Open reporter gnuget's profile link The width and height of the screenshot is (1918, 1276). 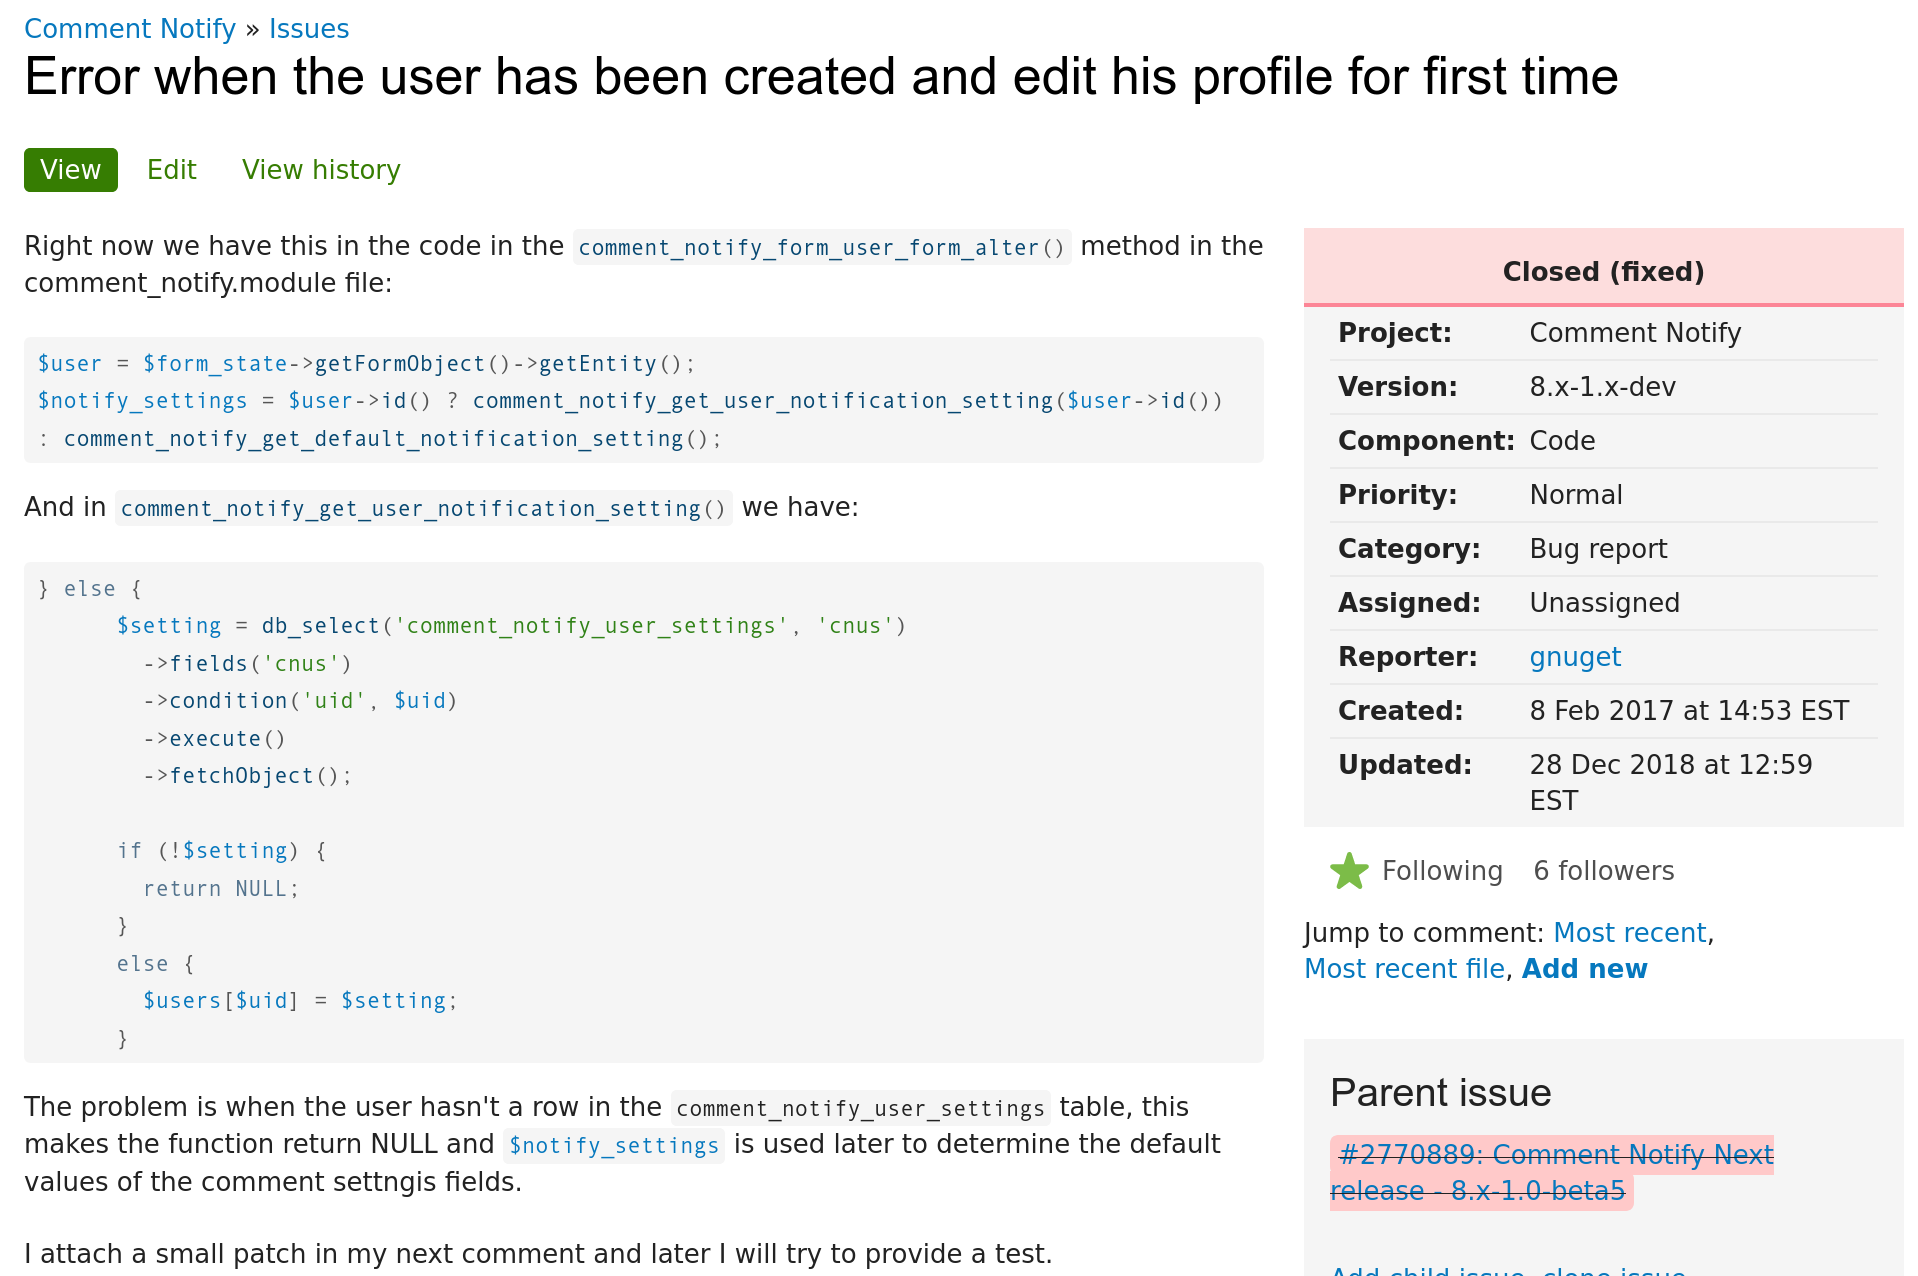click(x=1575, y=657)
